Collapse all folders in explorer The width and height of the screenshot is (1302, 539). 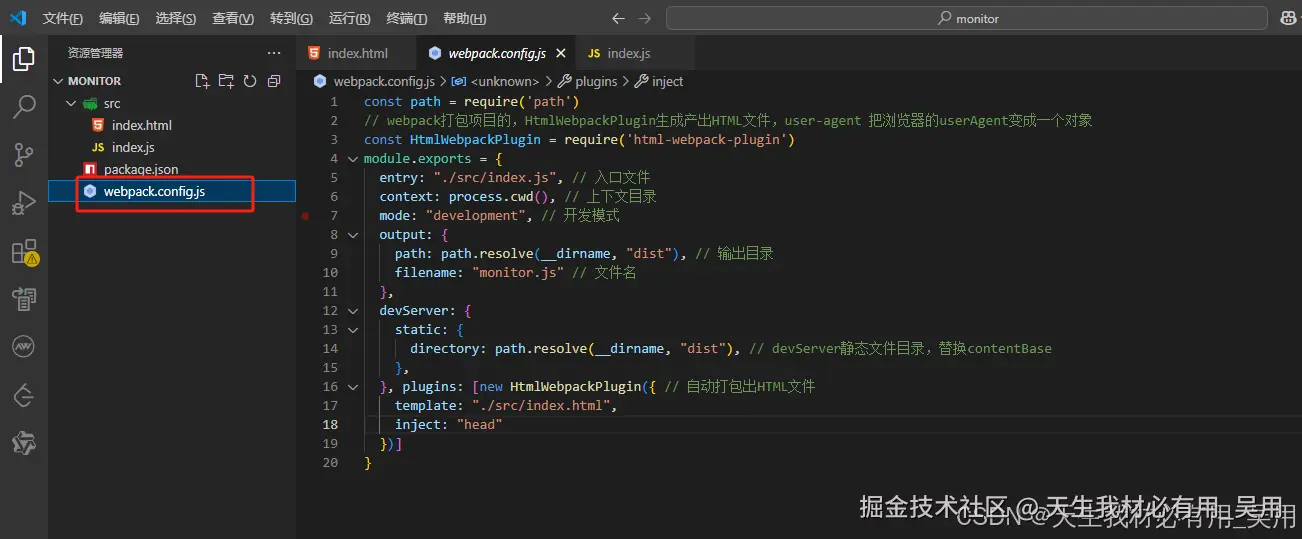[274, 81]
